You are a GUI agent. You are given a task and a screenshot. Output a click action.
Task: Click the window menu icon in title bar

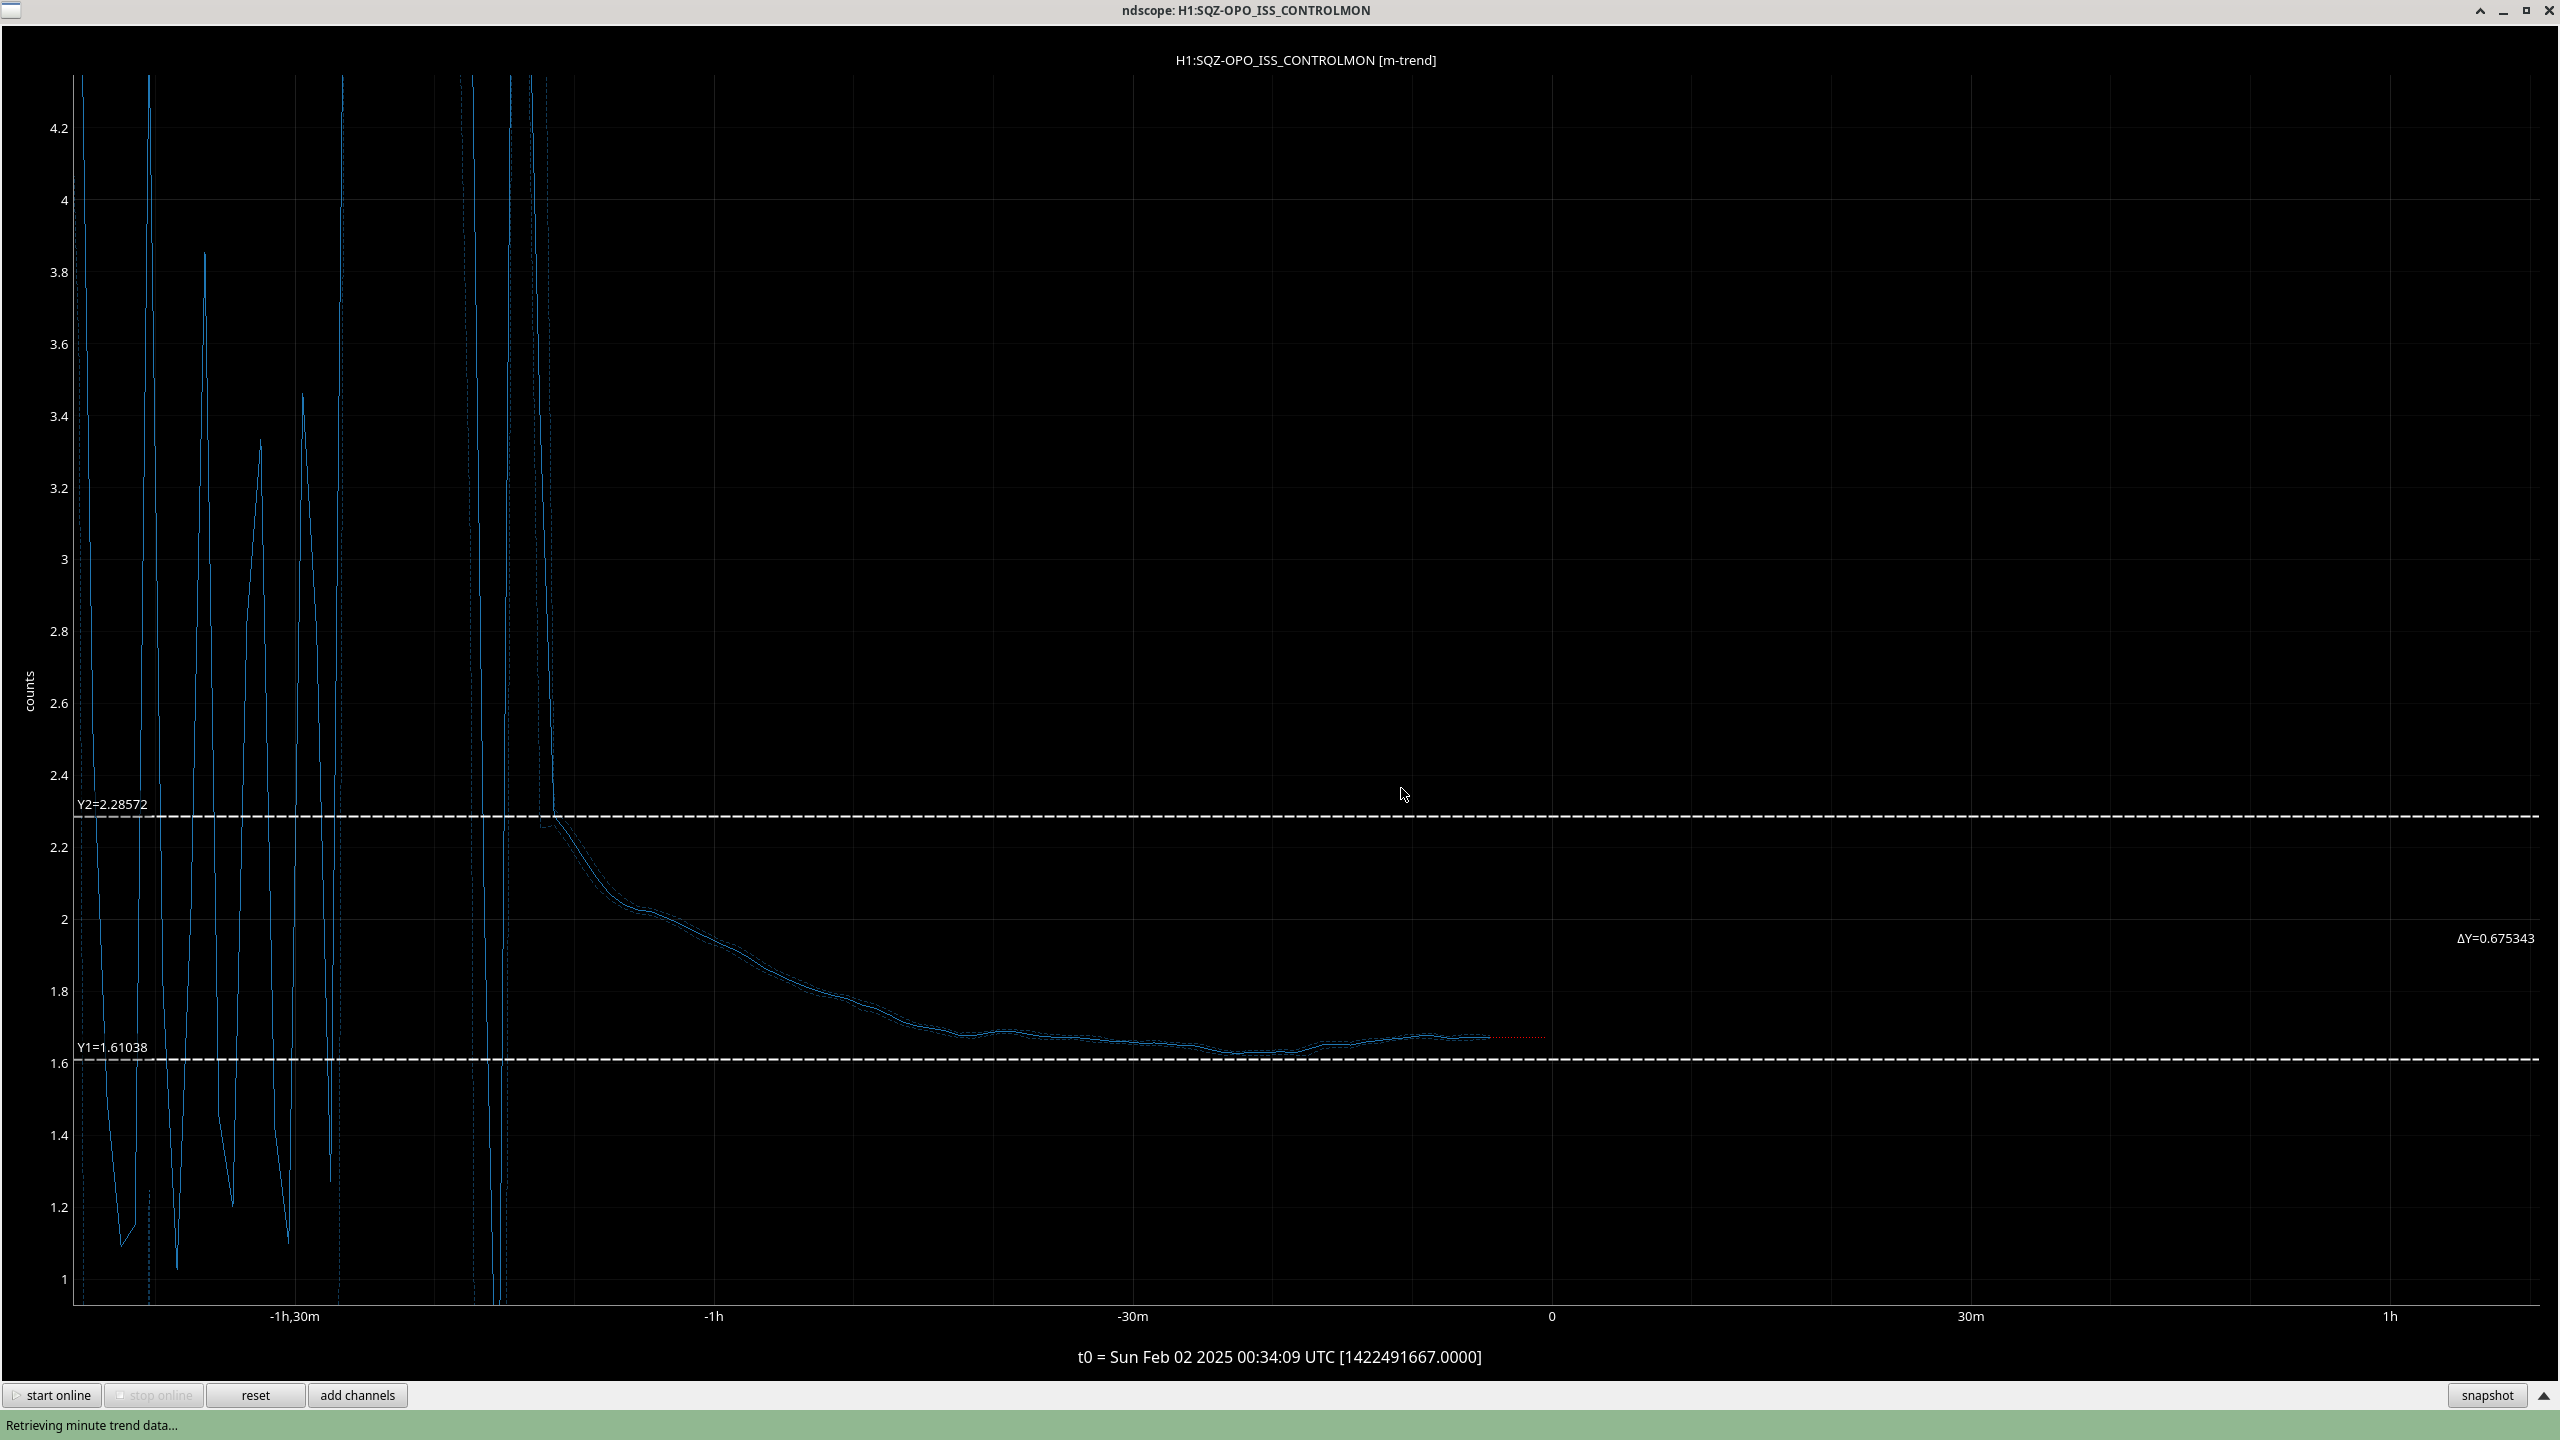(x=10, y=10)
